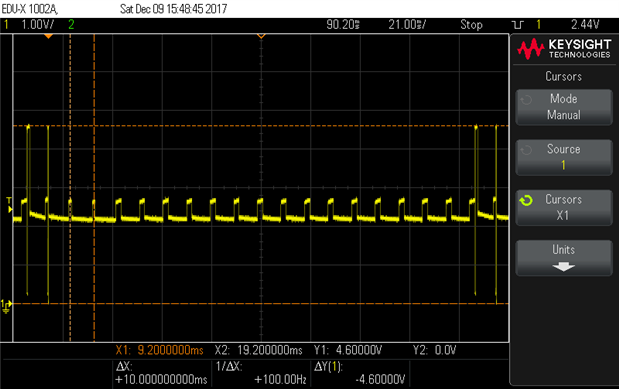Viewport: 619px width, 389px height.
Task: Click the center time reference triangle marker
Action: (261, 36)
